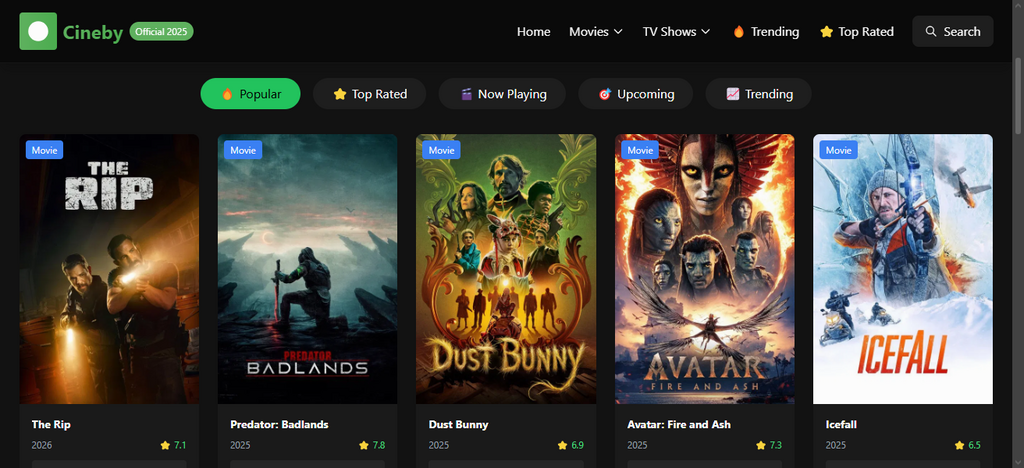This screenshot has width=1024, height=468.
Task: Click the 6.5 rating value
Action: tap(974, 445)
